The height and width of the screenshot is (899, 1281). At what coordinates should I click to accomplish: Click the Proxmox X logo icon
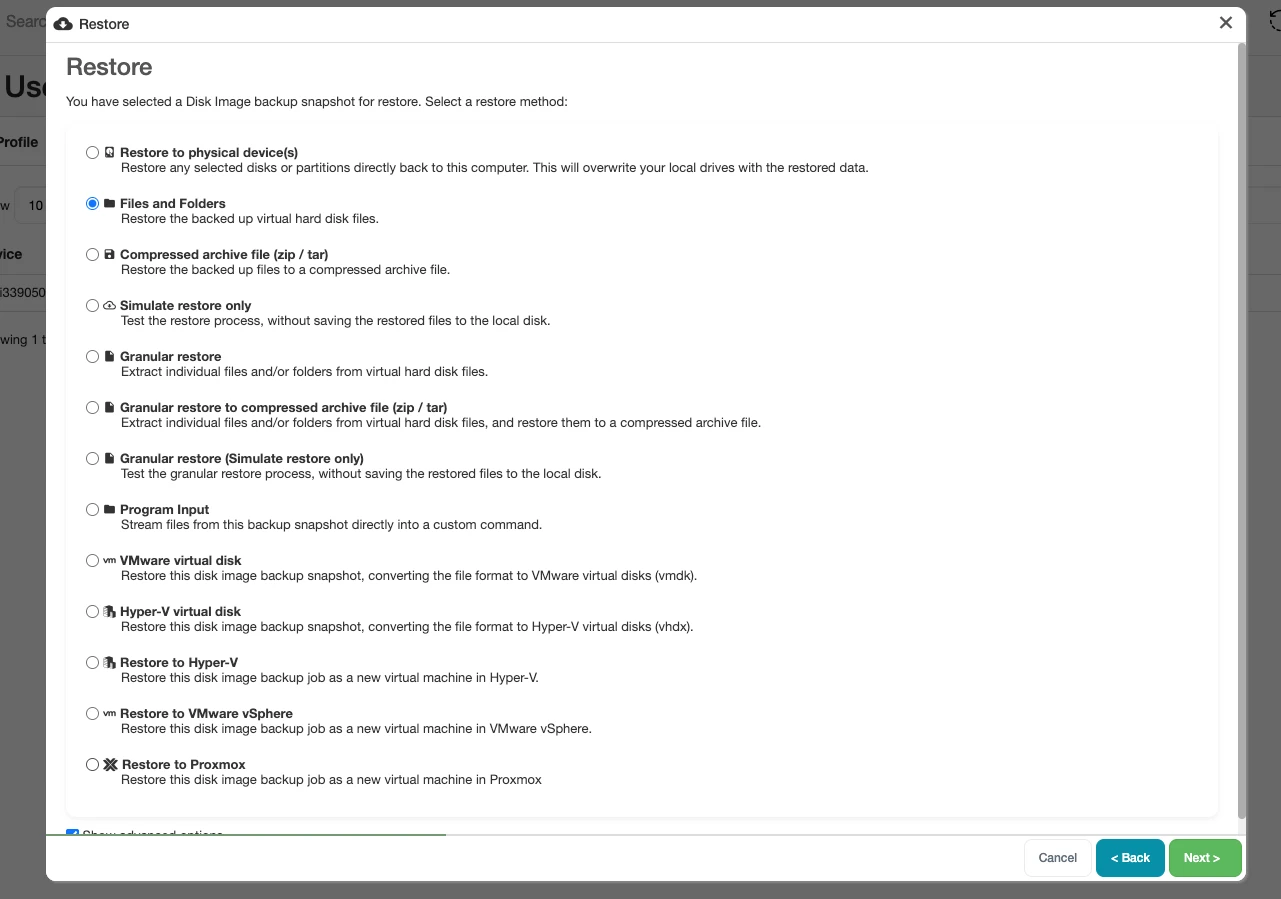pyautogui.click(x=110, y=764)
